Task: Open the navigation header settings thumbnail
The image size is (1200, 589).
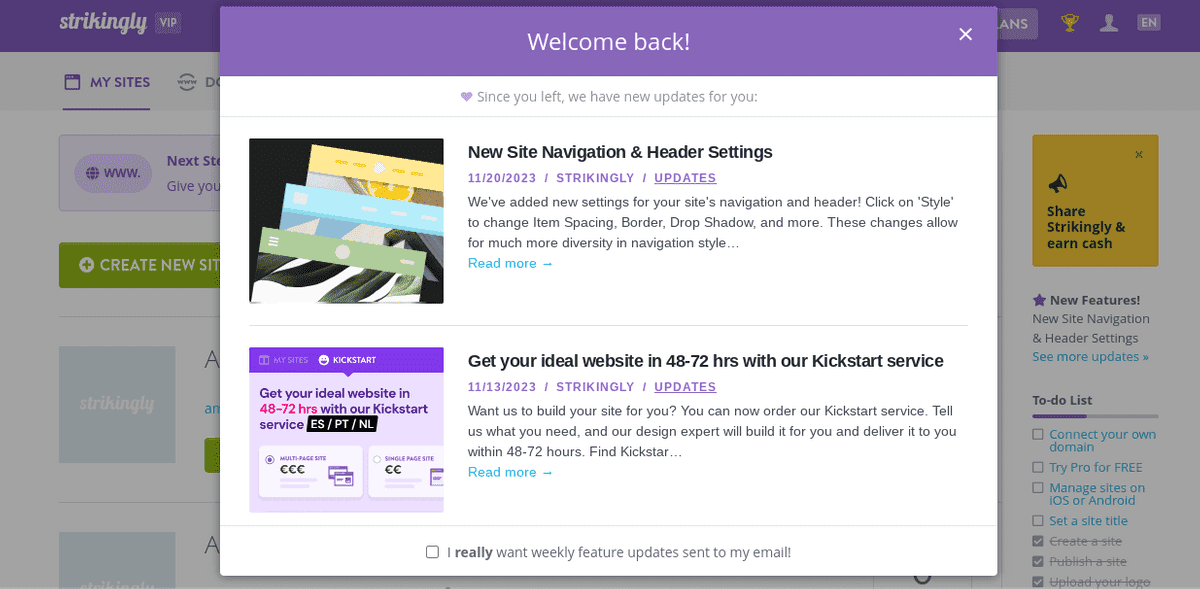Action: tap(346, 221)
